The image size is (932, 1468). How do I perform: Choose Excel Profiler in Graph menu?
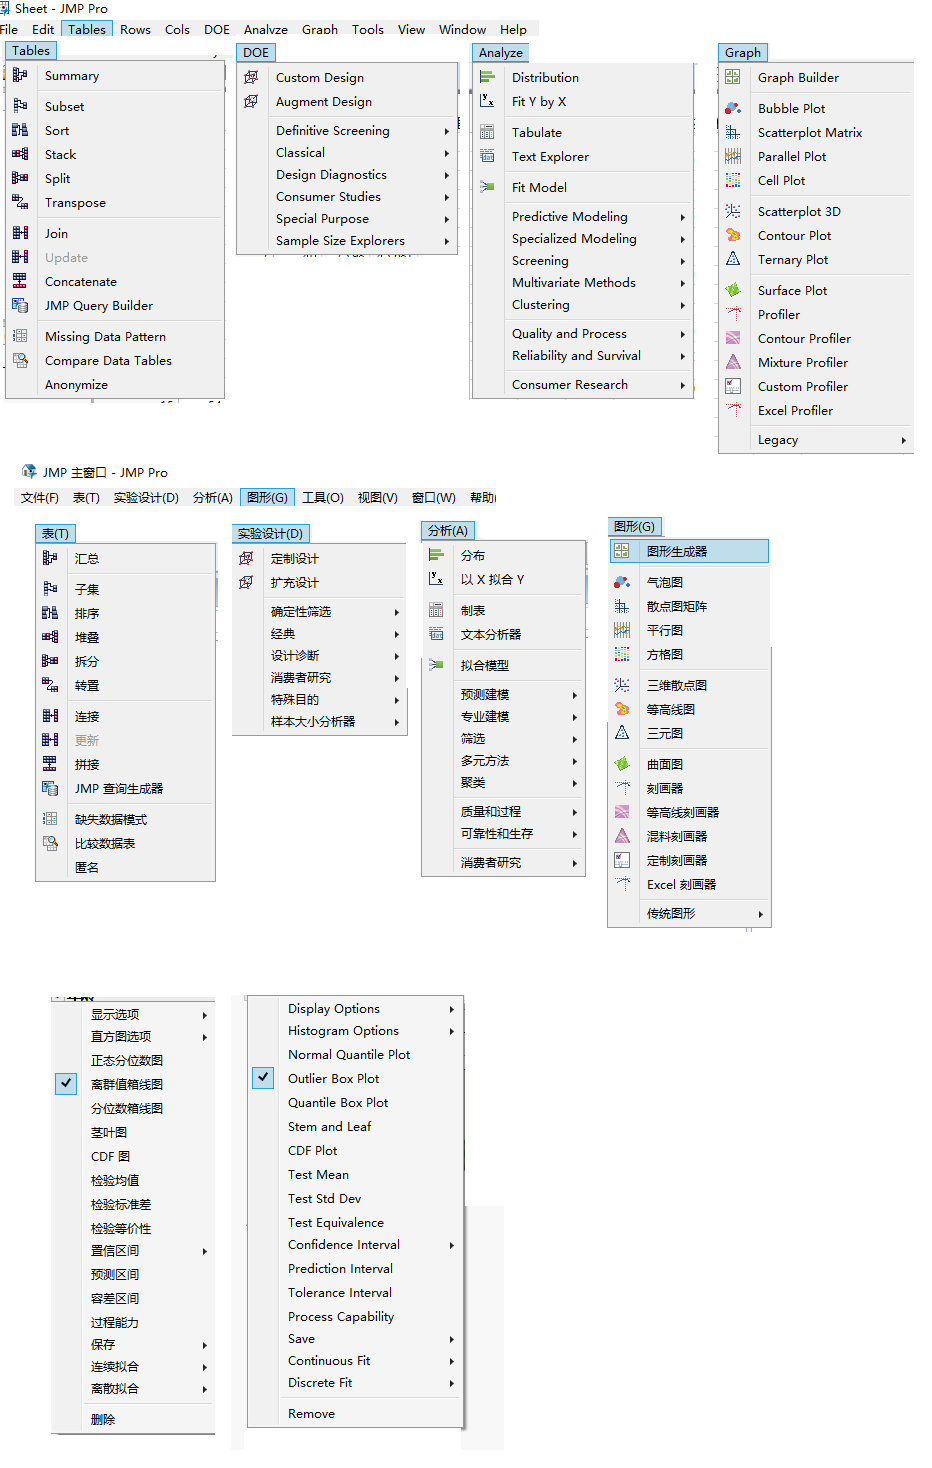[795, 410]
